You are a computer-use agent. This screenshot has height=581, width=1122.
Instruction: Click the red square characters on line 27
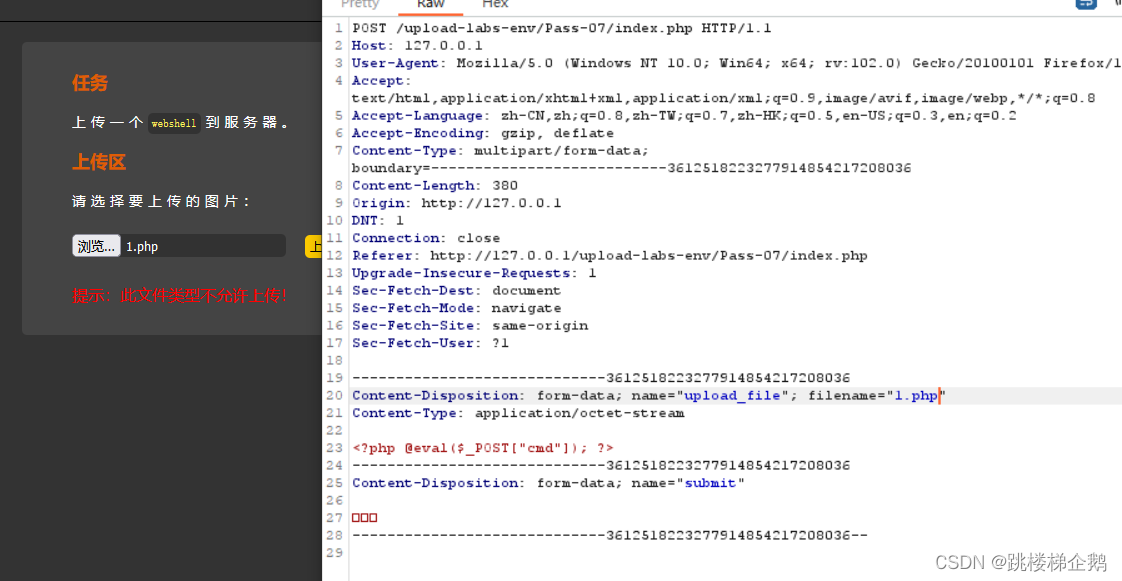coord(364,518)
